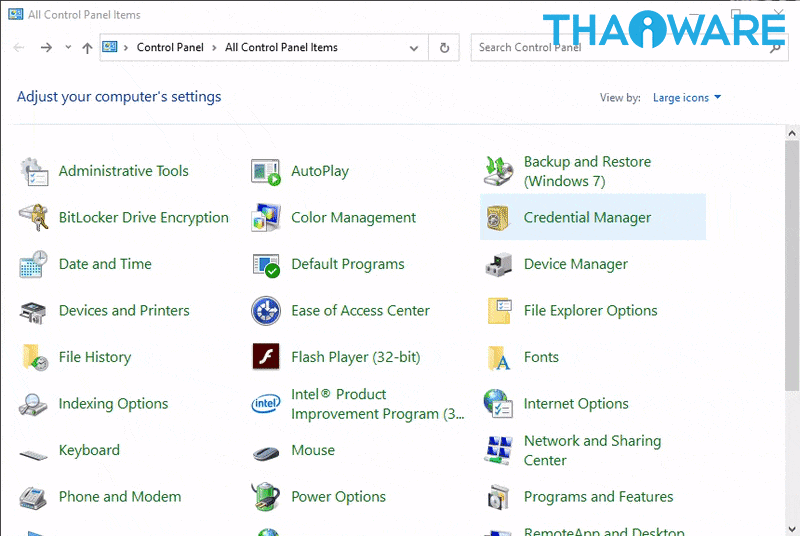
Task: Open the Administrative Tools link
Action: pyautogui.click(x=123, y=171)
